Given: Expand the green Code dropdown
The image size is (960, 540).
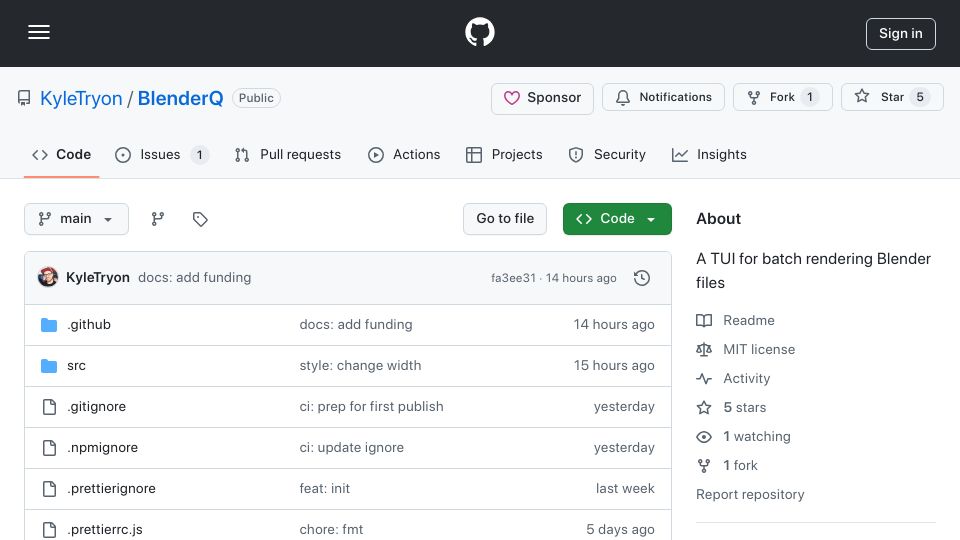Looking at the screenshot, I should click(x=617, y=219).
